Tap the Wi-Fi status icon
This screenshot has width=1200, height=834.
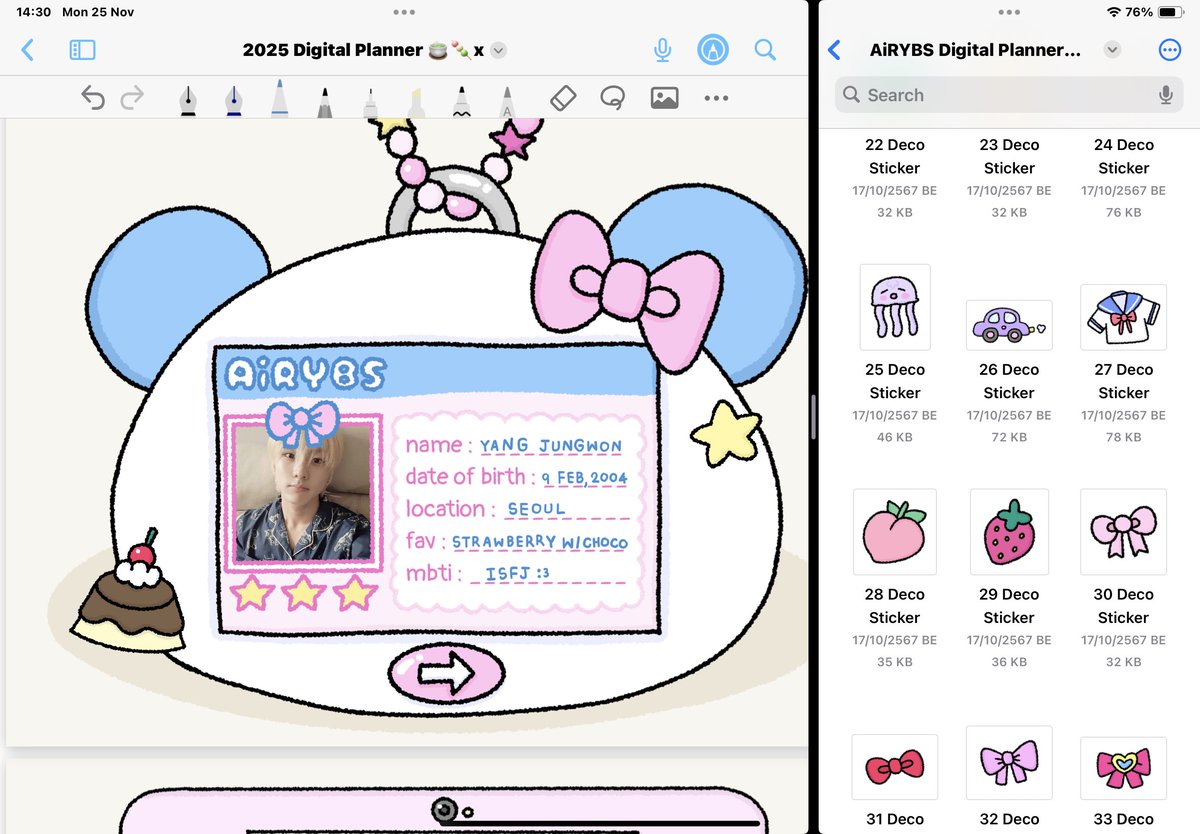tap(1114, 12)
